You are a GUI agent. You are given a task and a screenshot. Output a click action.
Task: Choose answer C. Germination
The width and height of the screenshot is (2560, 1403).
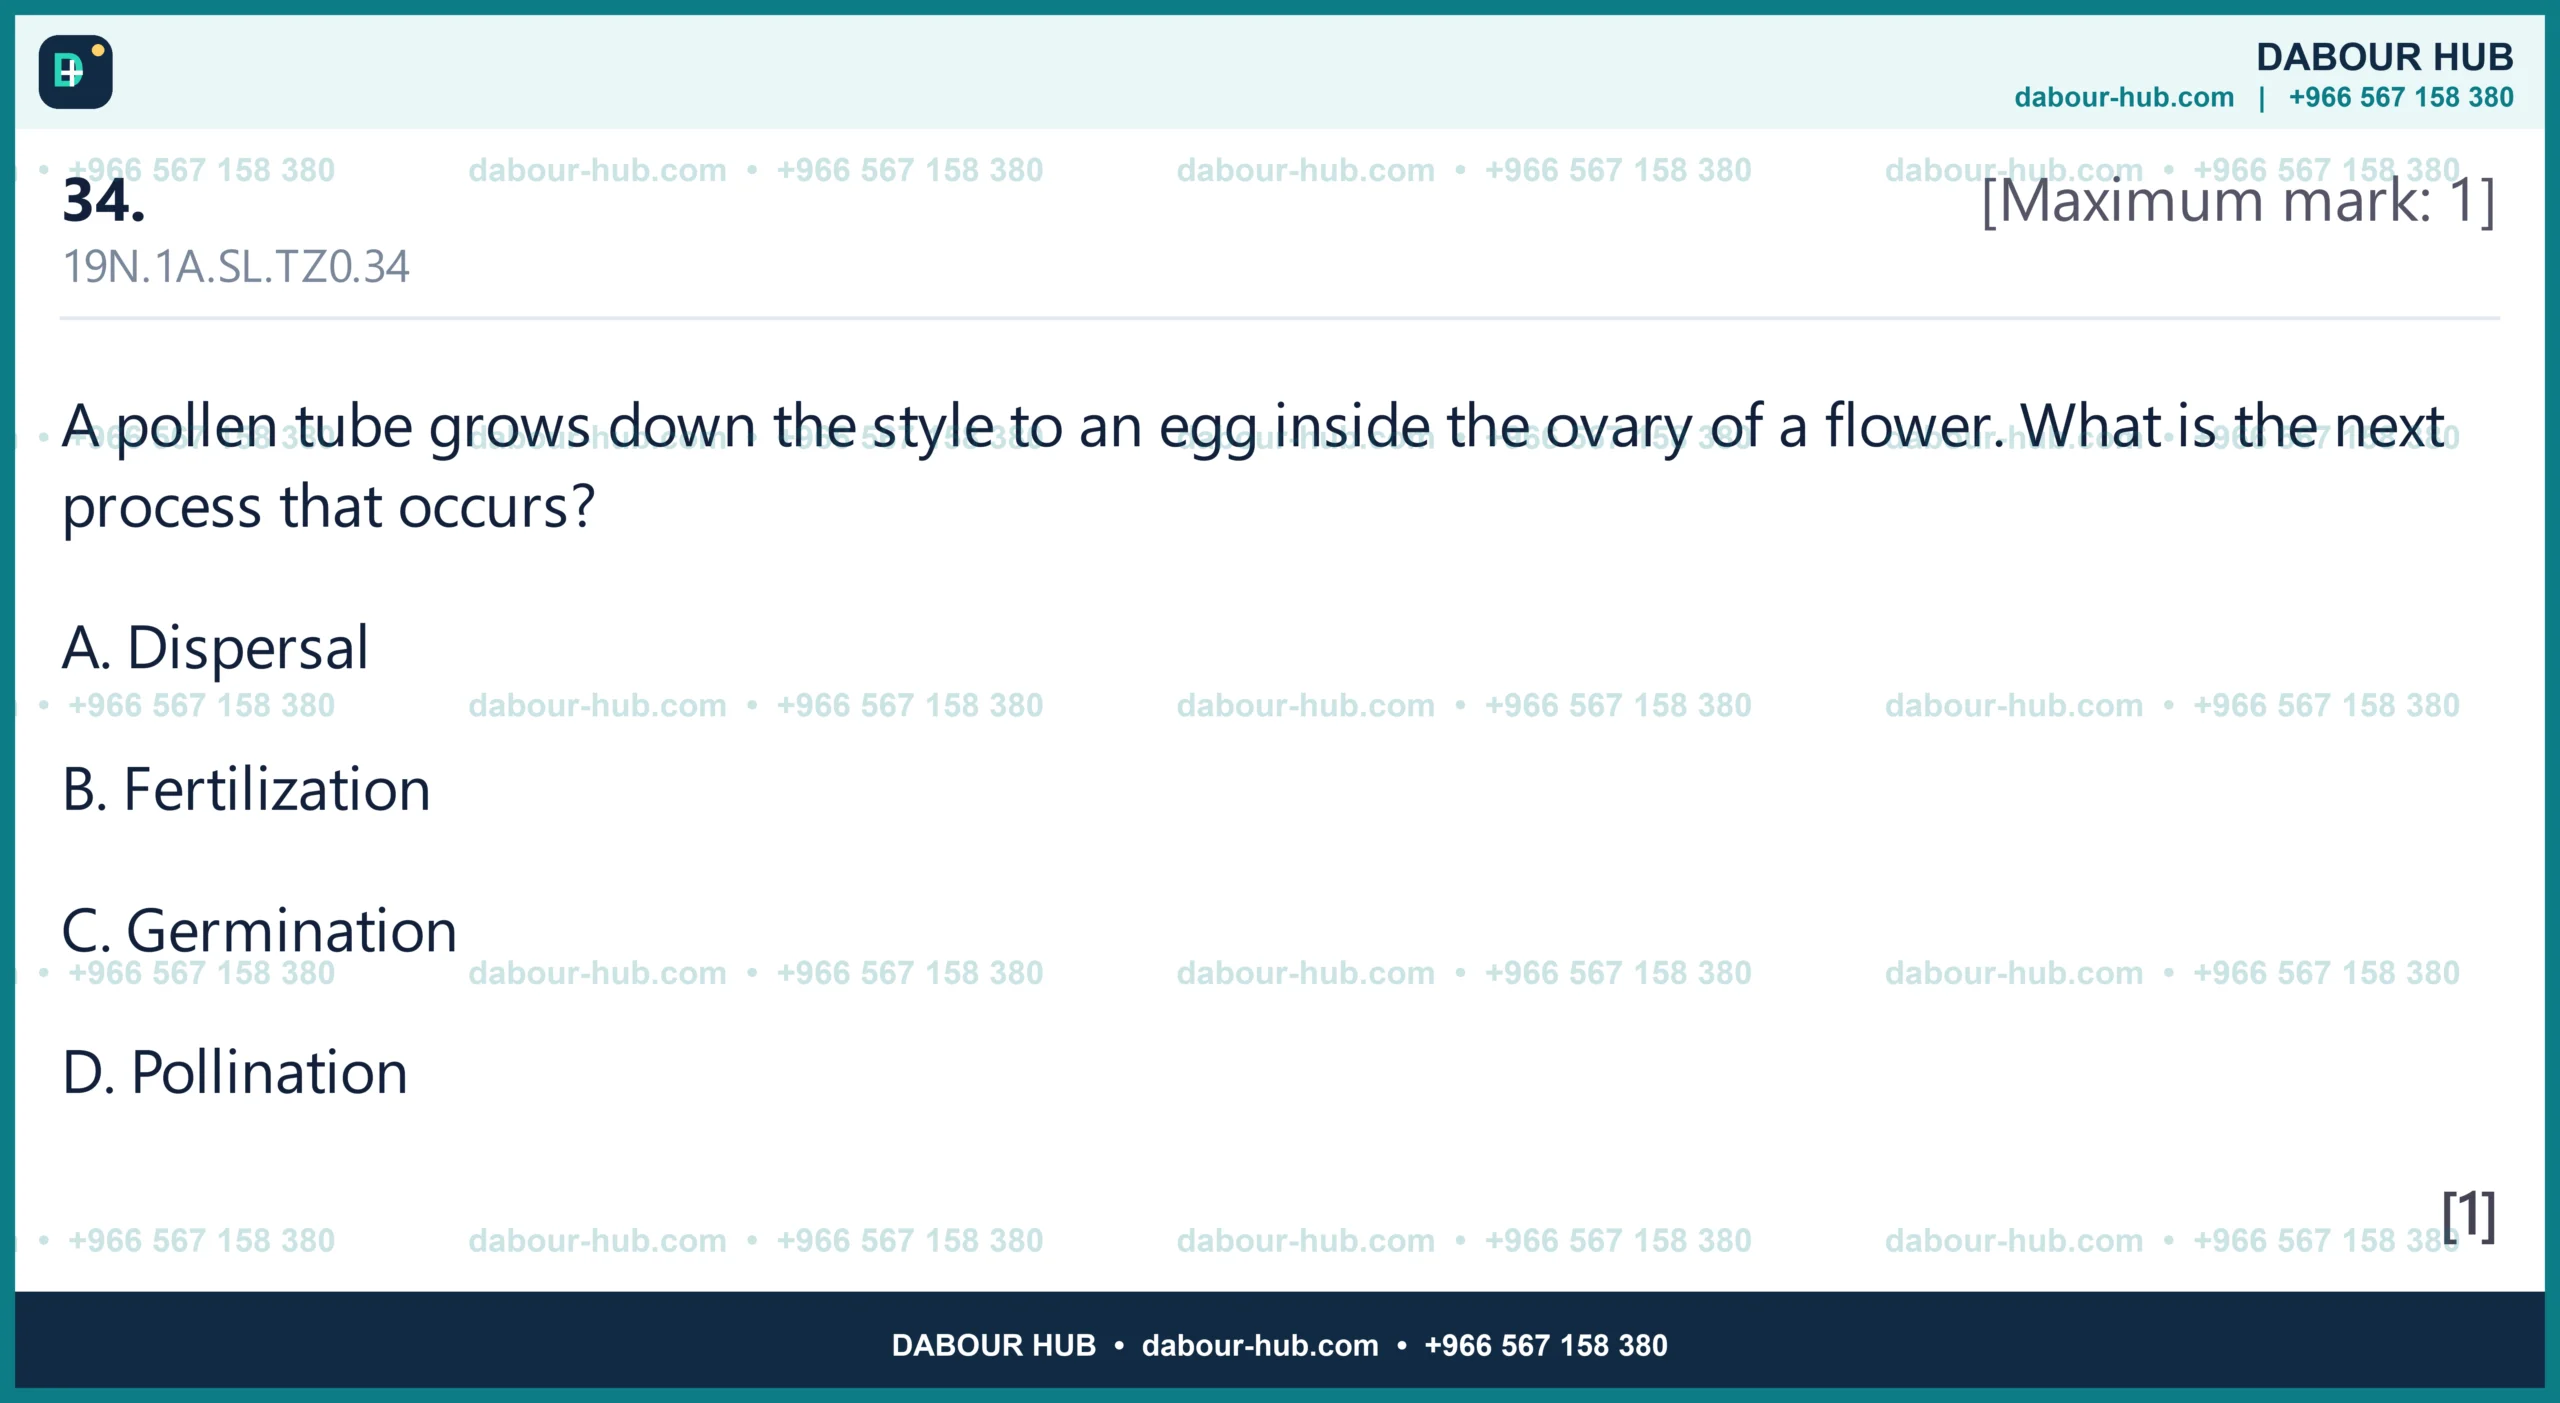tap(259, 931)
